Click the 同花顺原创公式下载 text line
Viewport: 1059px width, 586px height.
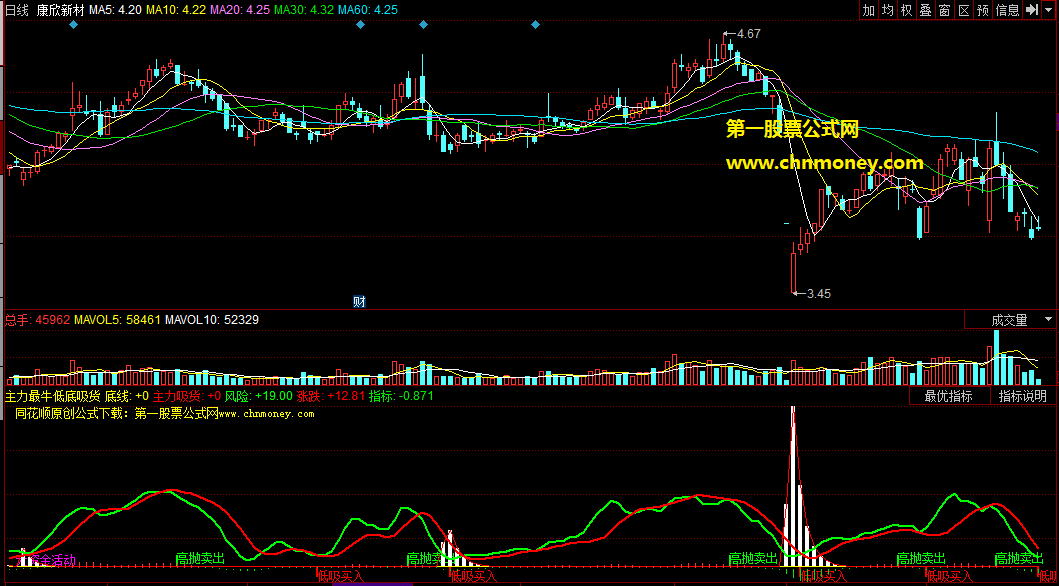click(165, 414)
